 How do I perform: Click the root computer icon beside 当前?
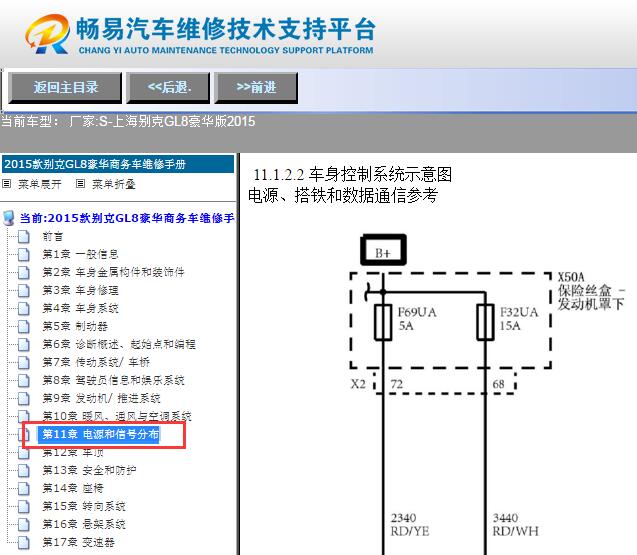9,218
